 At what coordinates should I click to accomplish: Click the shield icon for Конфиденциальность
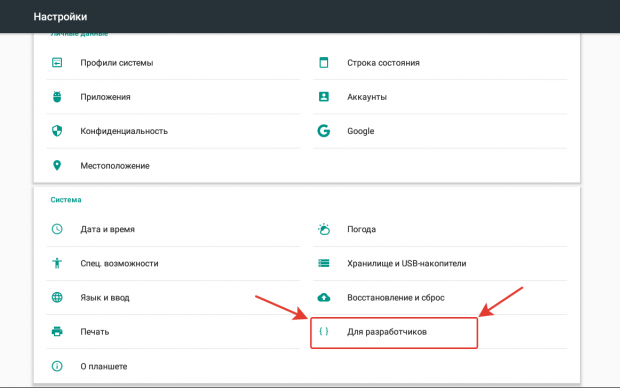[57, 131]
